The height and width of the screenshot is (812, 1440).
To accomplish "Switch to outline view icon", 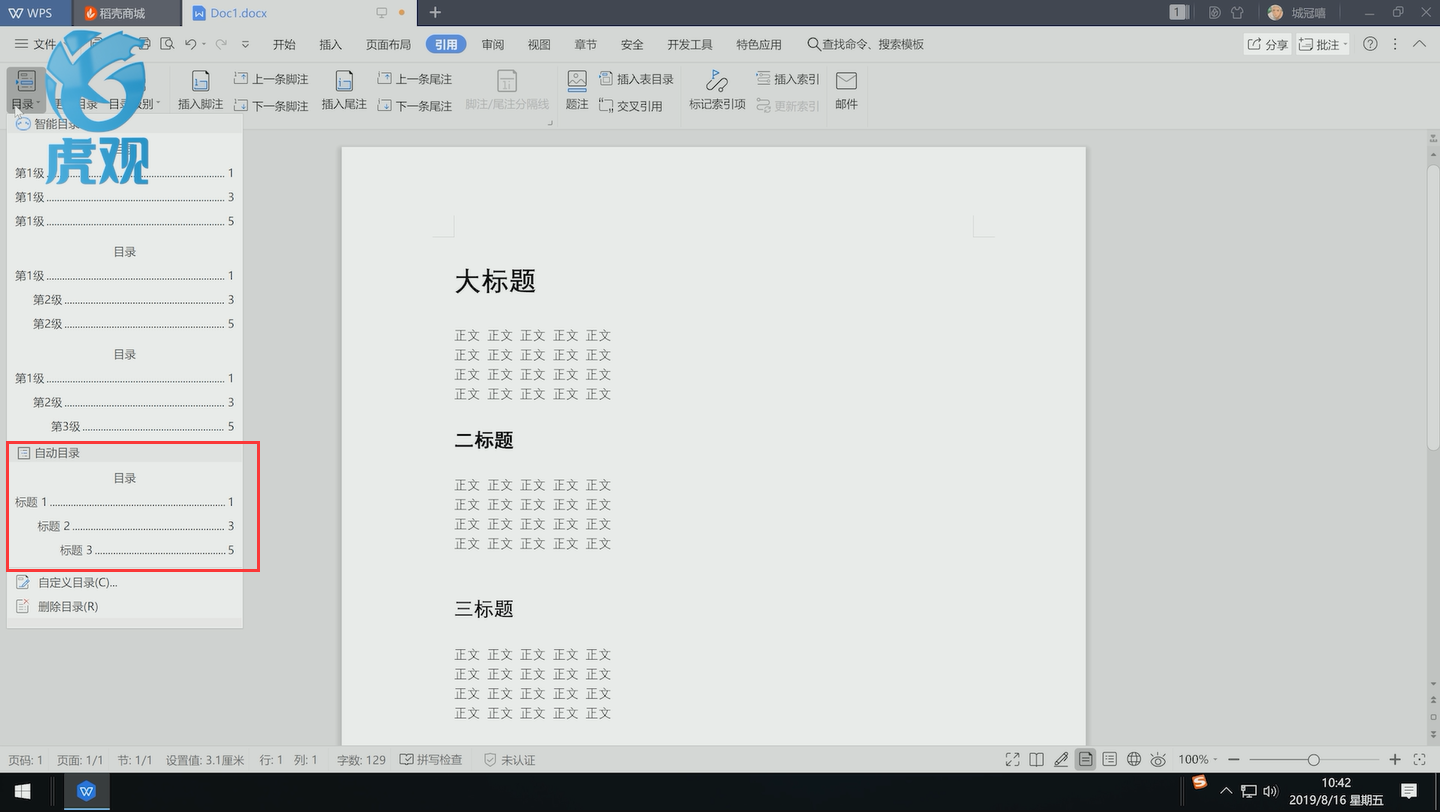I will click(1109, 760).
